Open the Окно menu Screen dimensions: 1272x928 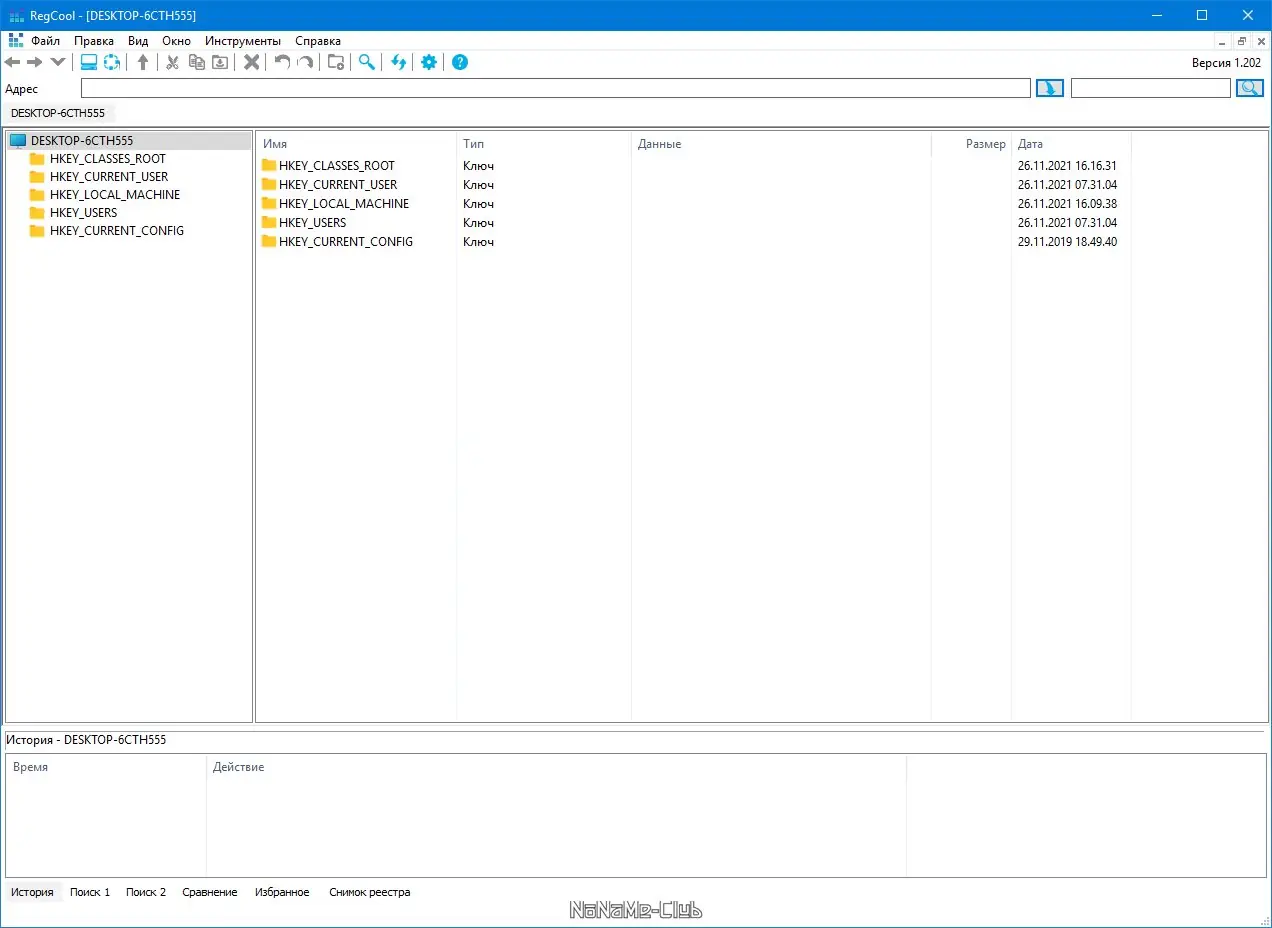click(x=176, y=41)
